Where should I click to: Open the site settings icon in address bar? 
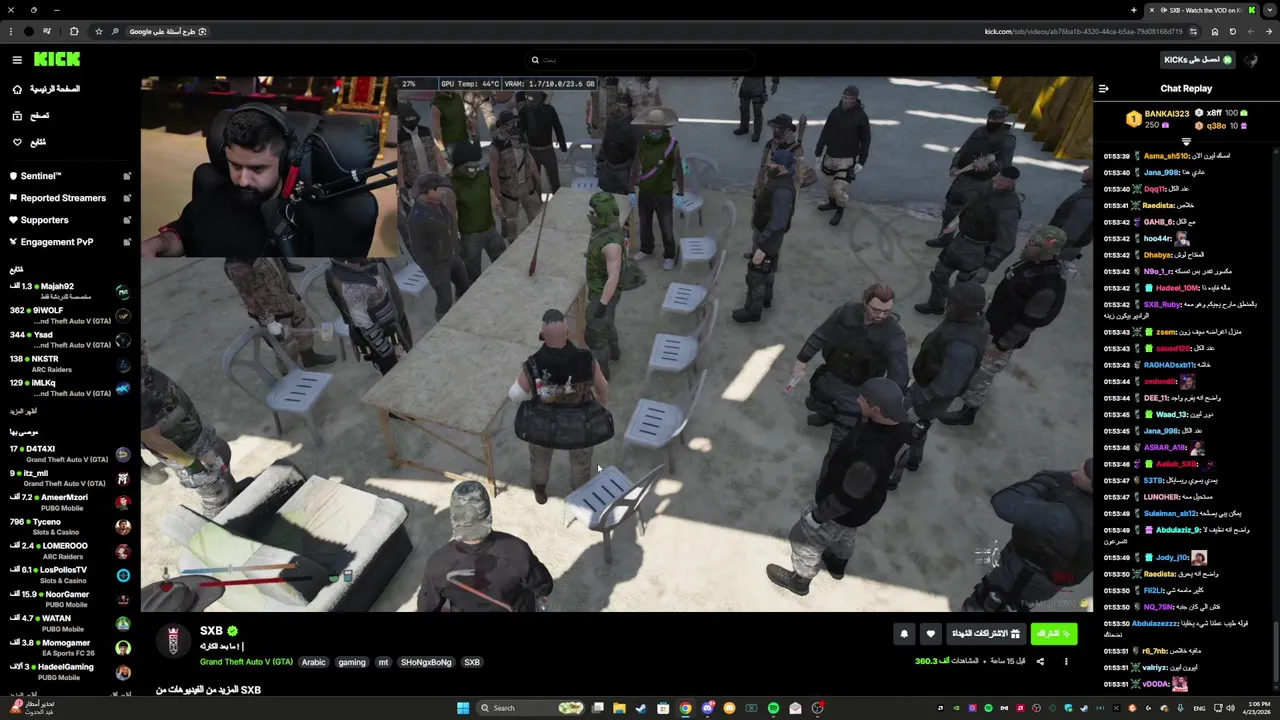tap(1193, 32)
